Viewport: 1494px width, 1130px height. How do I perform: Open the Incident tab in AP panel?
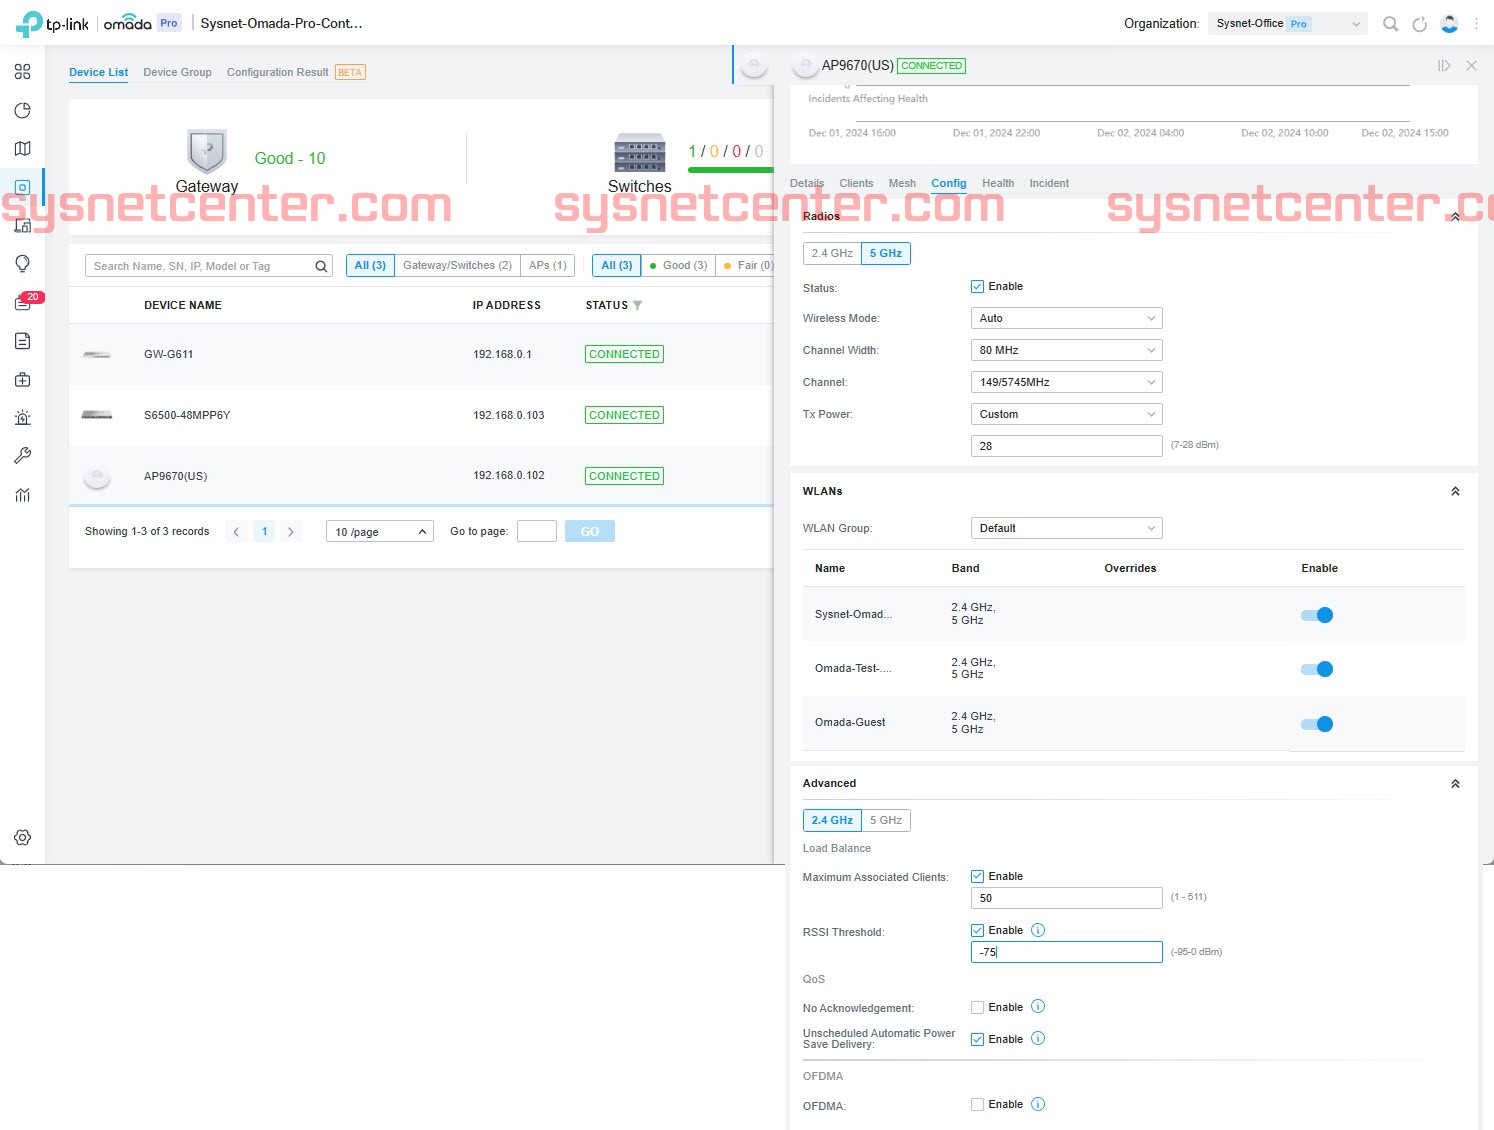[1049, 183]
